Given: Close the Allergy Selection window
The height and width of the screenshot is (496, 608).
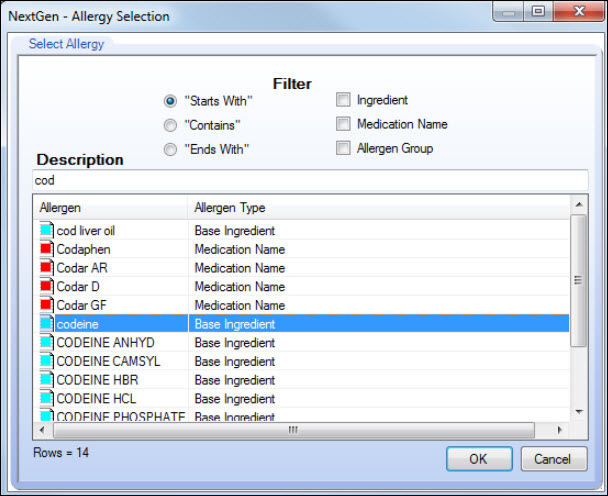Looking at the screenshot, I should (x=579, y=11).
